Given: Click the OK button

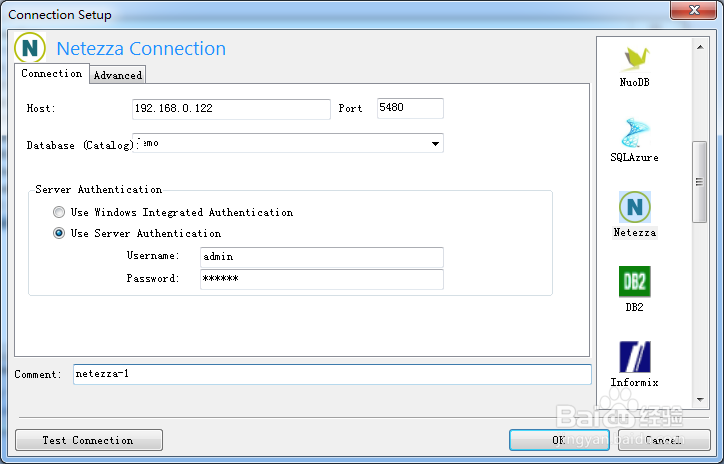Looking at the screenshot, I should (558, 440).
